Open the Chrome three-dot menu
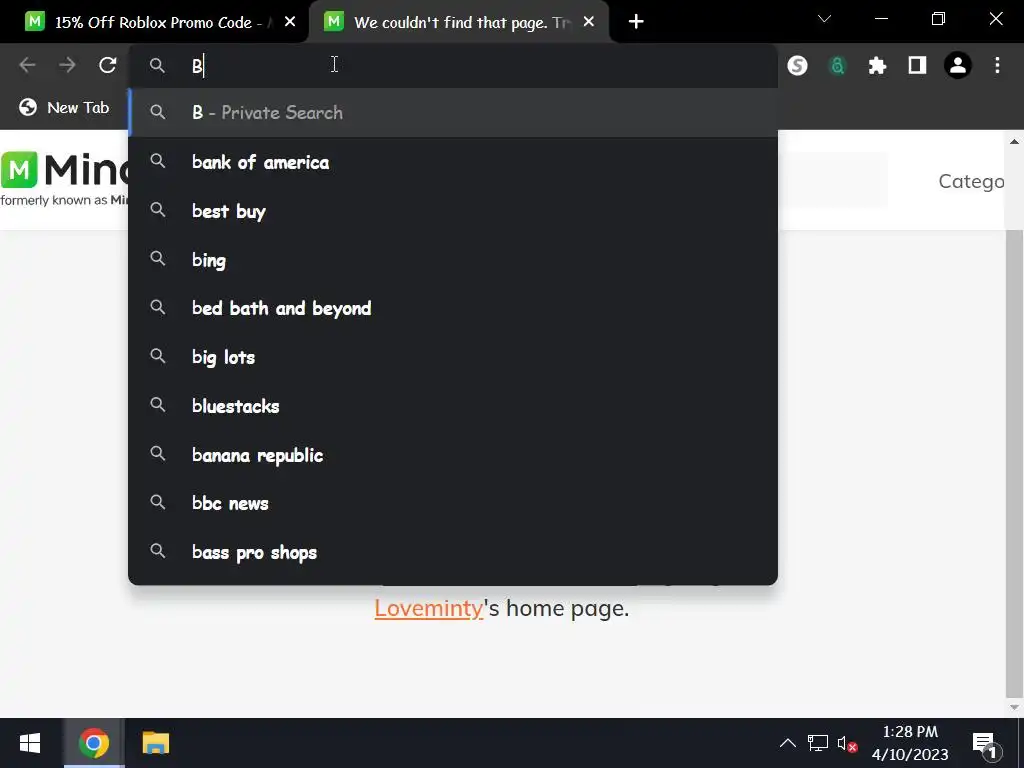Viewport: 1024px width, 768px height. [x=997, y=65]
